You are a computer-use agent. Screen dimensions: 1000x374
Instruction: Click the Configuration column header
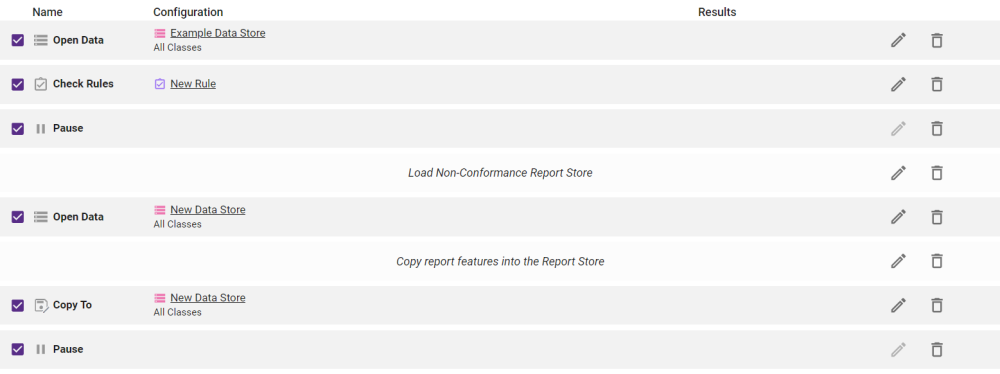[x=188, y=12]
